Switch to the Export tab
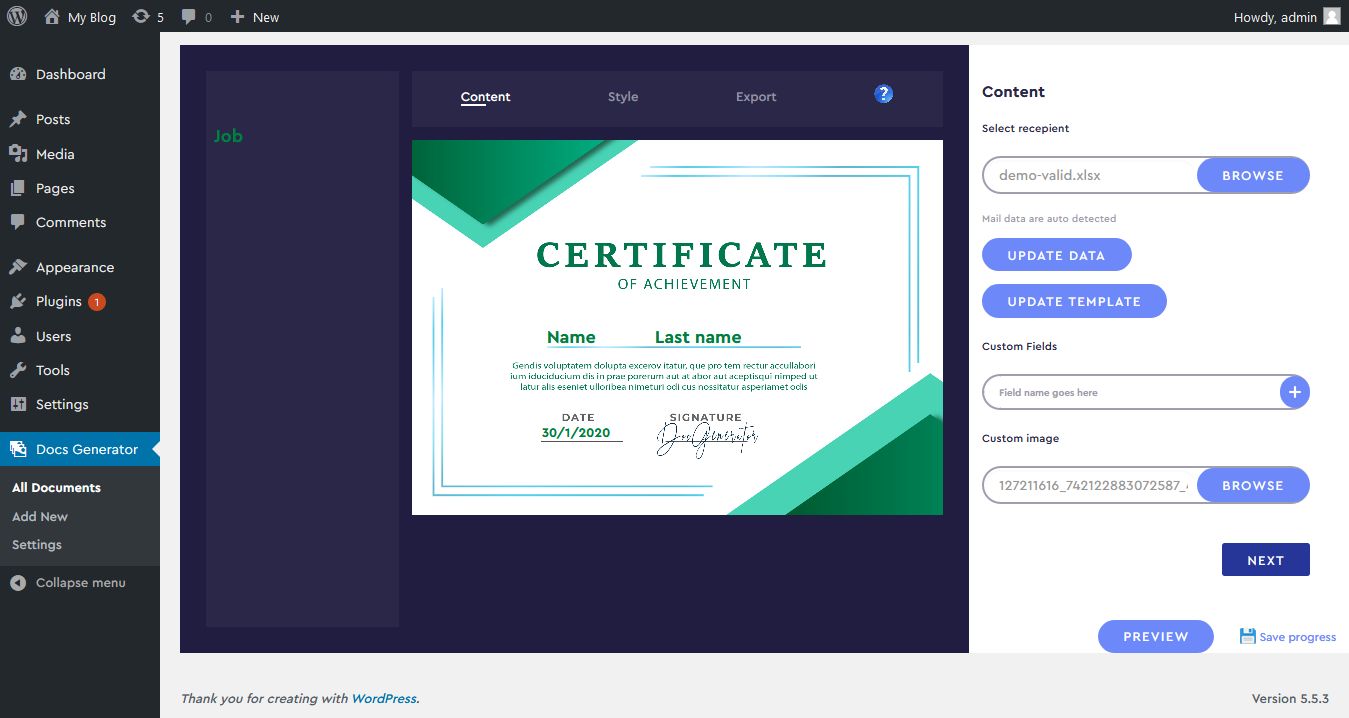 coord(755,97)
